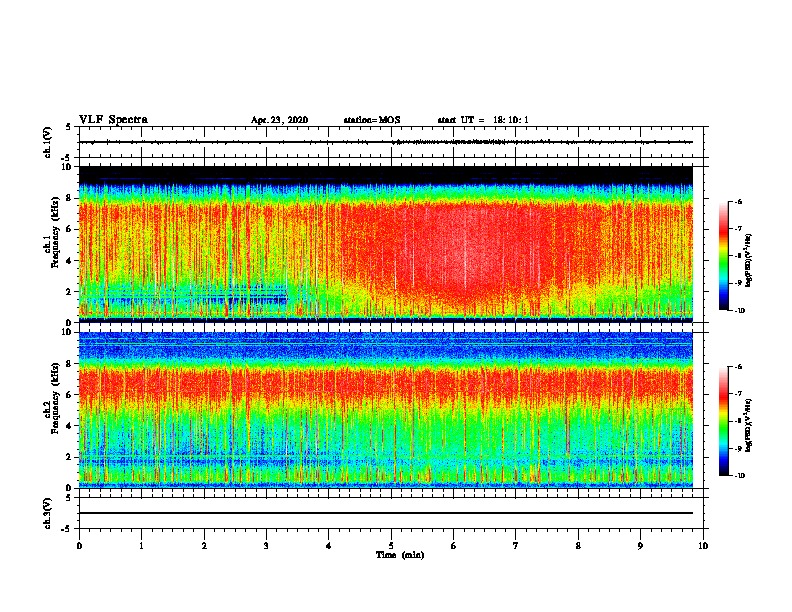The image size is (792, 612).
Task: Click the ch.1 frequency tick label "4"
Action: click(69, 261)
